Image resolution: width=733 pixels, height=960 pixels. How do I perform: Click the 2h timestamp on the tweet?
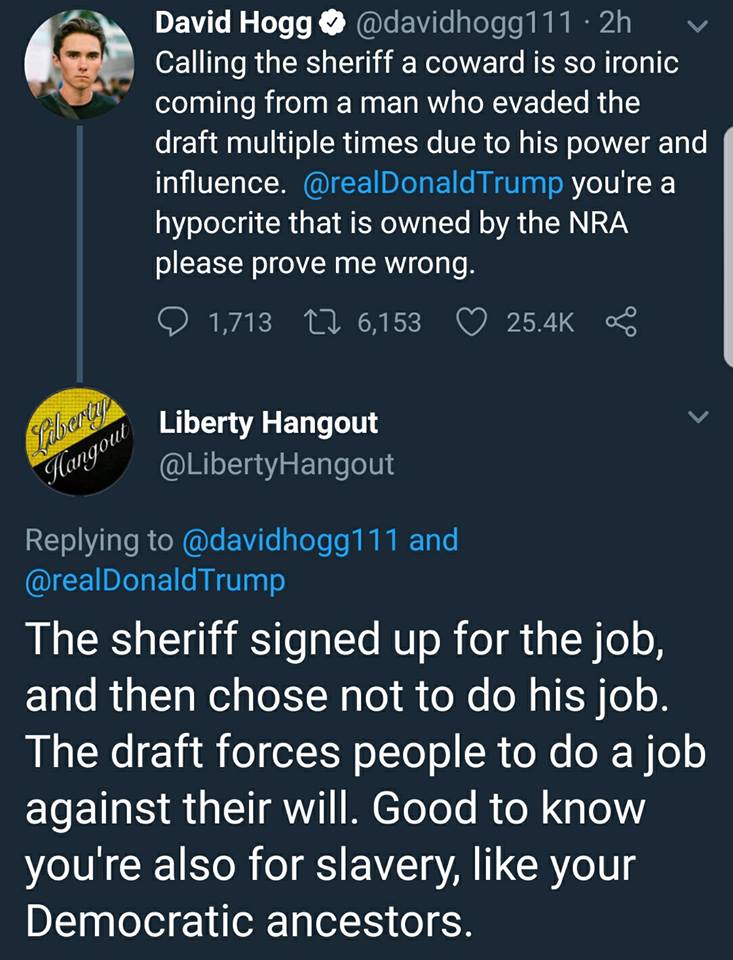(615, 23)
